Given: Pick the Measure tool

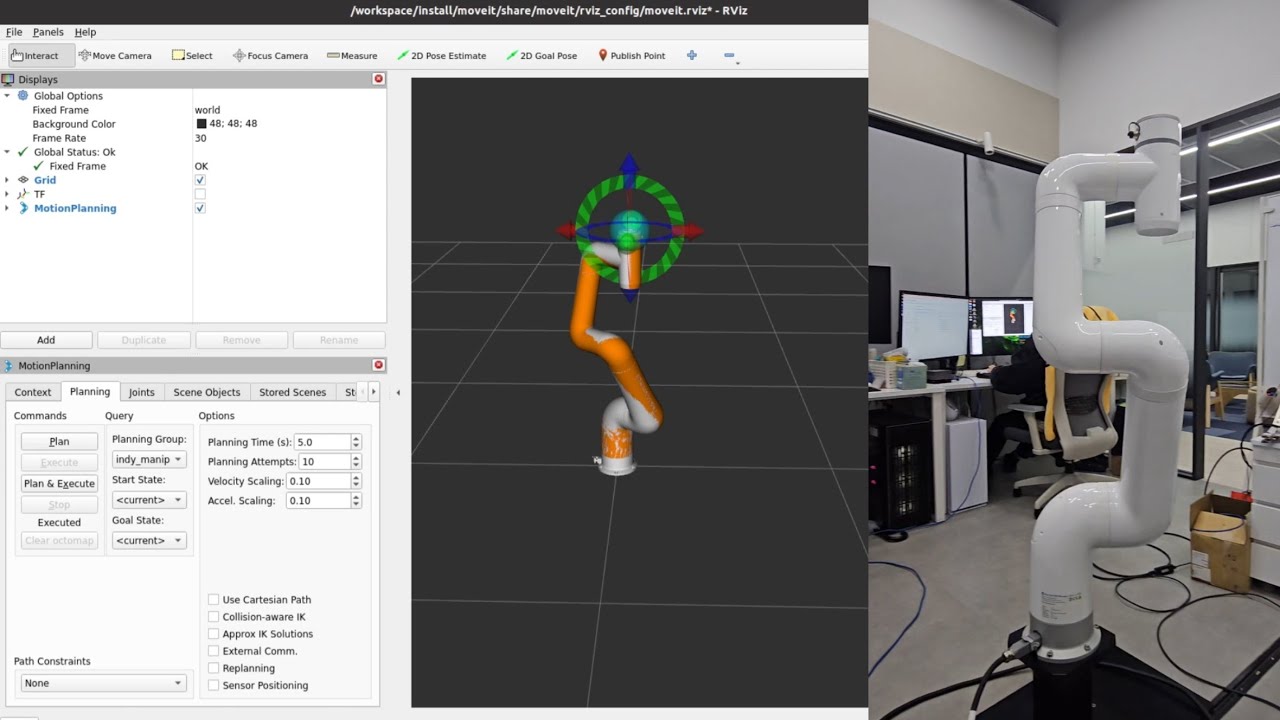Looking at the screenshot, I should pos(352,56).
